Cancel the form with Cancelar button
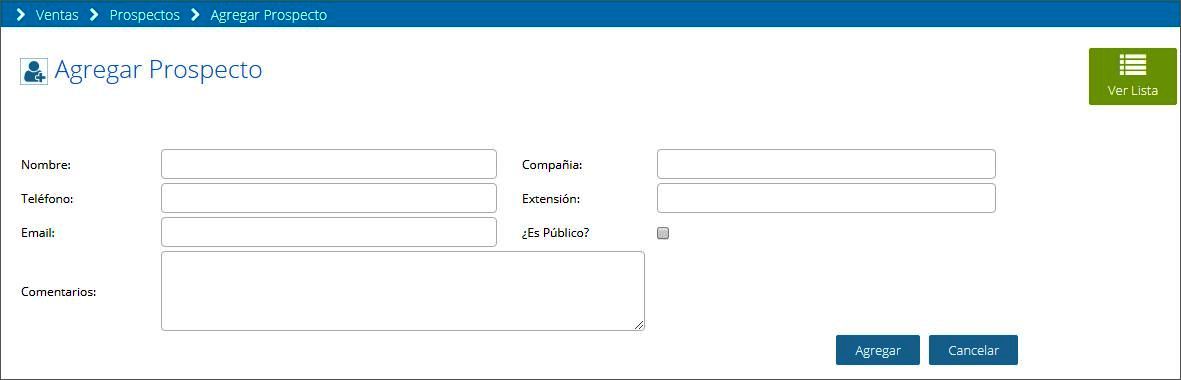1181x380 pixels. 973,350
